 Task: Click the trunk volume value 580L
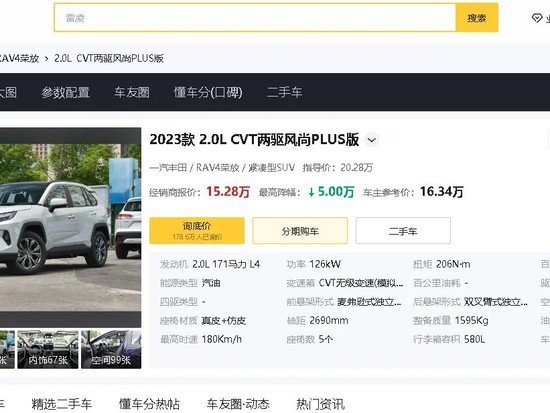[474, 340]
